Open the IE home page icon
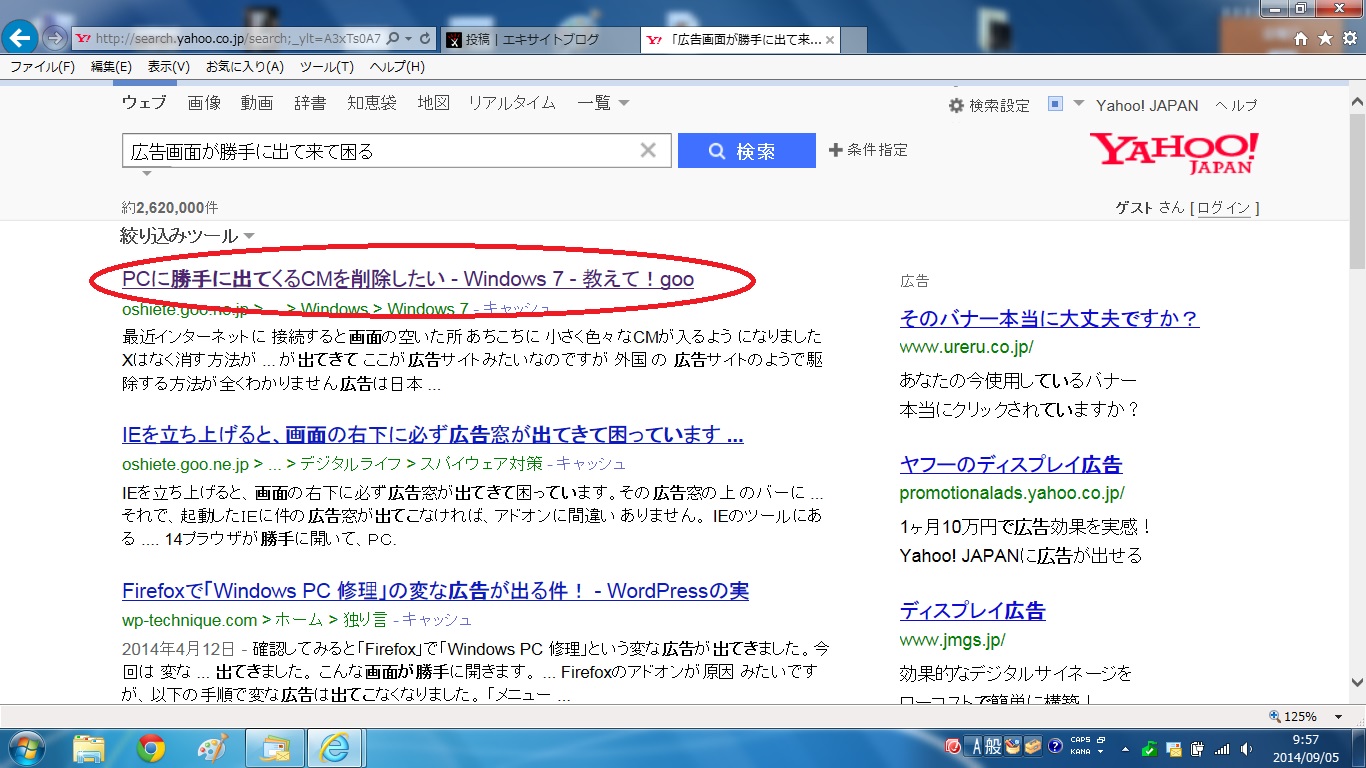Image resolution: width=1366 pixels, height=768 pixels. coord(1301,39)
